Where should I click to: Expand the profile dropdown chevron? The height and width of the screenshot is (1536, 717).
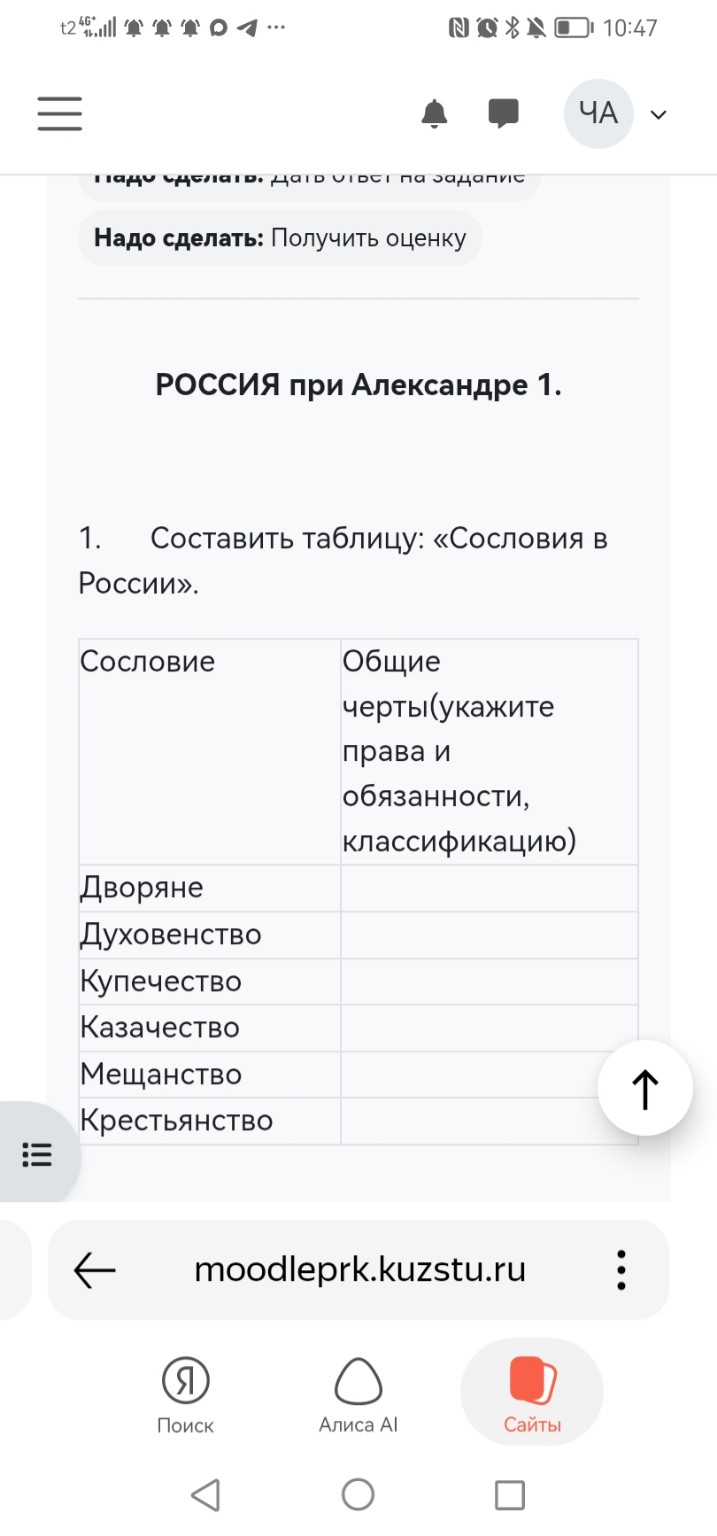click(x=657, y=114)
